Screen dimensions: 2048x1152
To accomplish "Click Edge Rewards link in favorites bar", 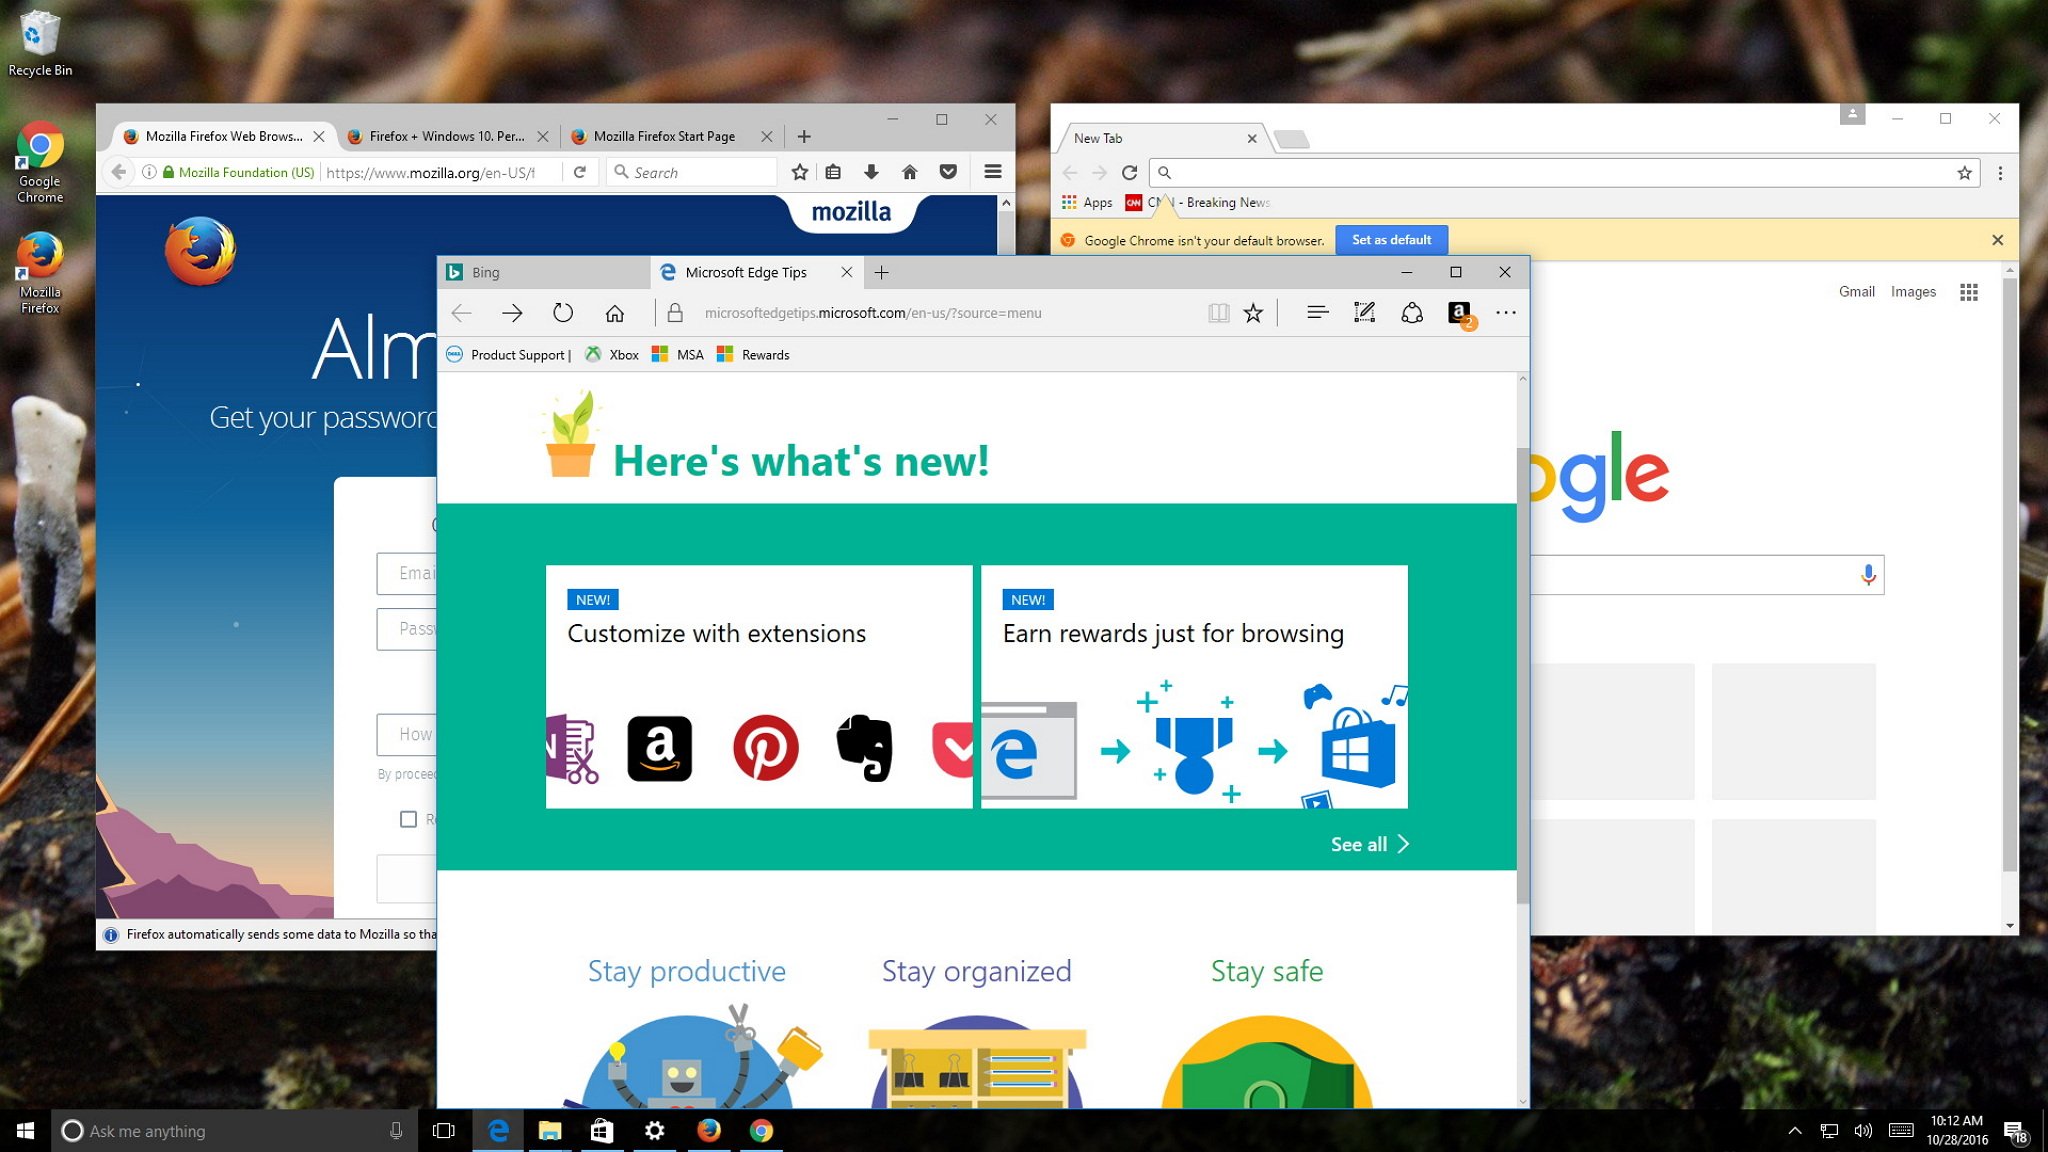I will tap(765, 354).
